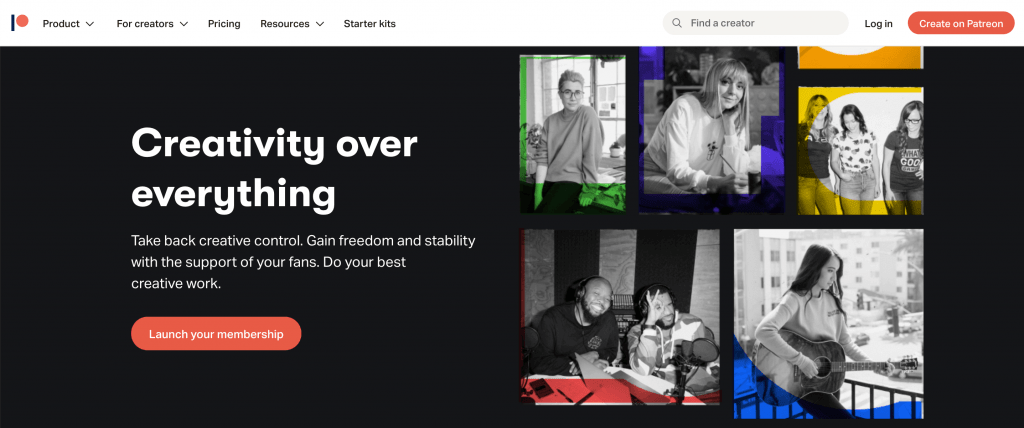Select the guitarist photo with blue accent
This screenshot has height=428, width=1024.
tap(829, 323)
